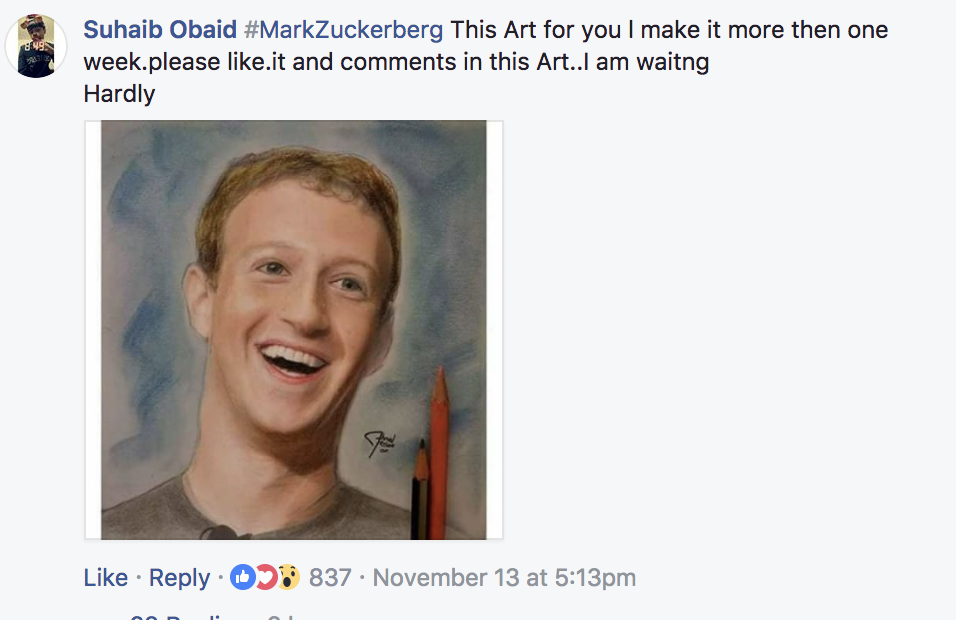Click the black pencil beside the red one

pyautogui.click(x=420, y=489)
